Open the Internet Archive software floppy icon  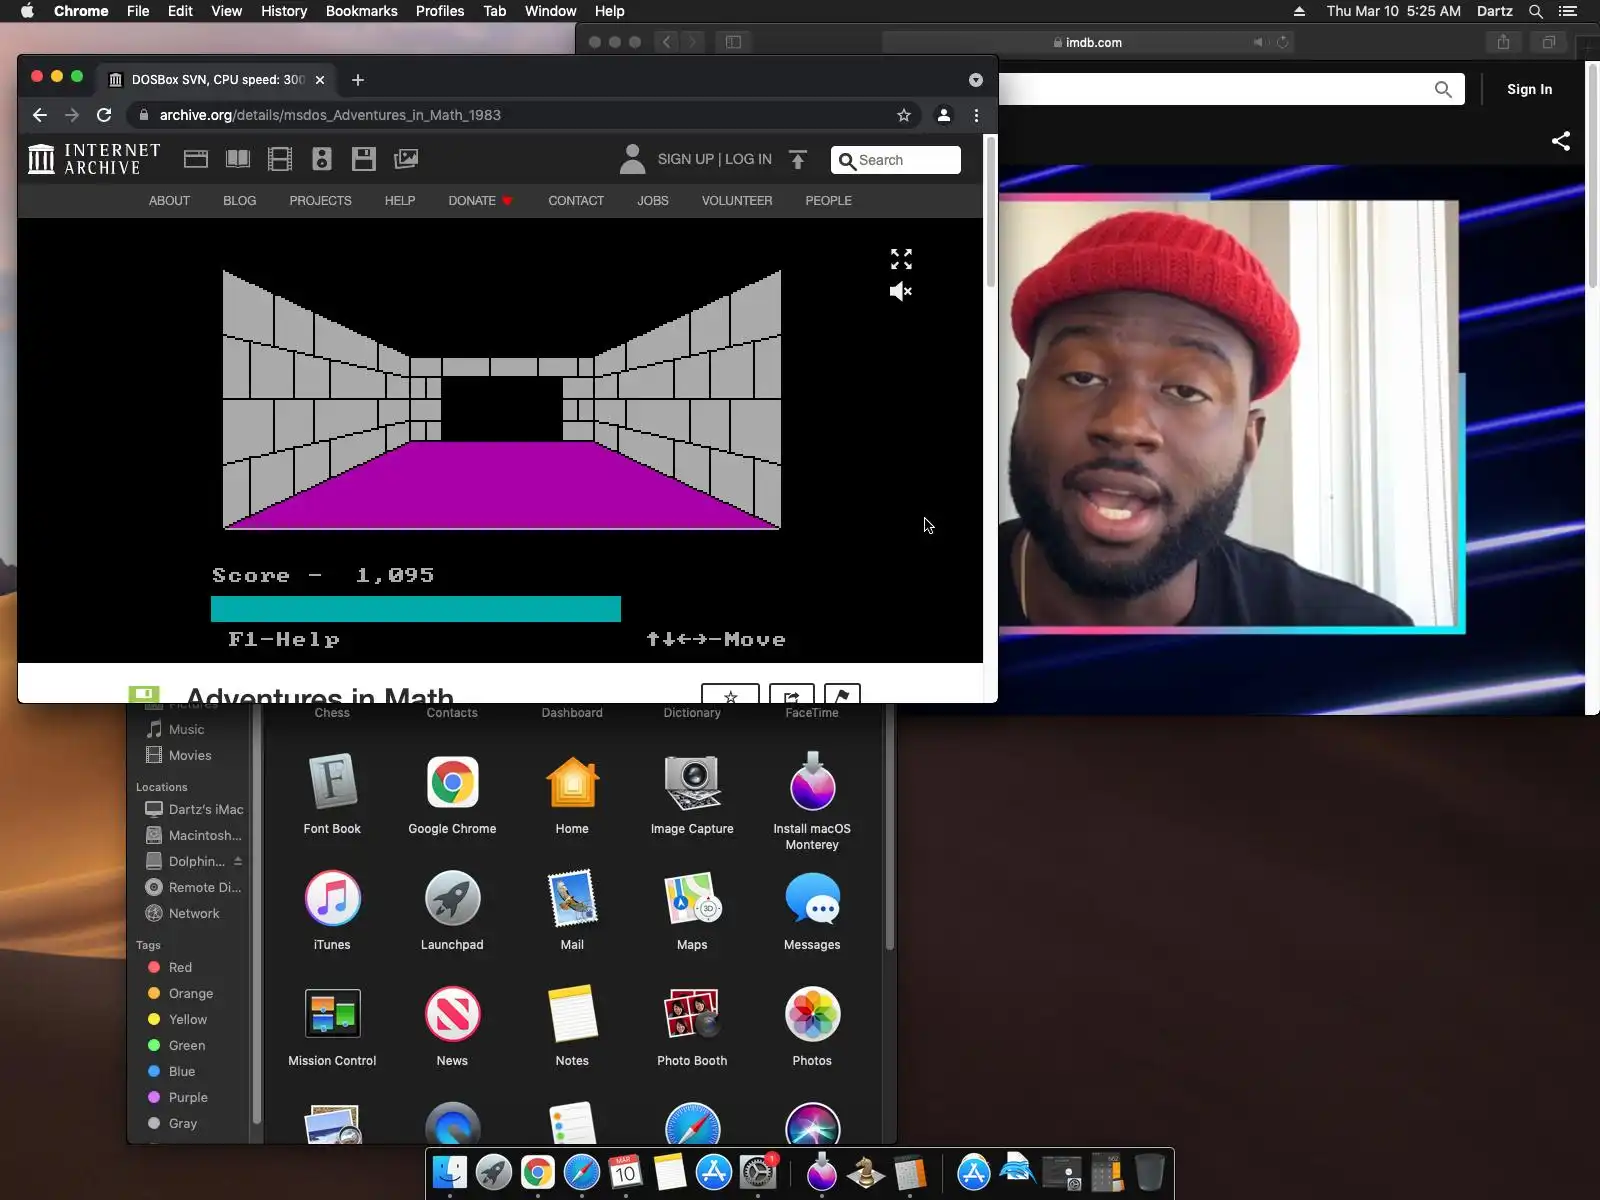(x=364, y=159)
